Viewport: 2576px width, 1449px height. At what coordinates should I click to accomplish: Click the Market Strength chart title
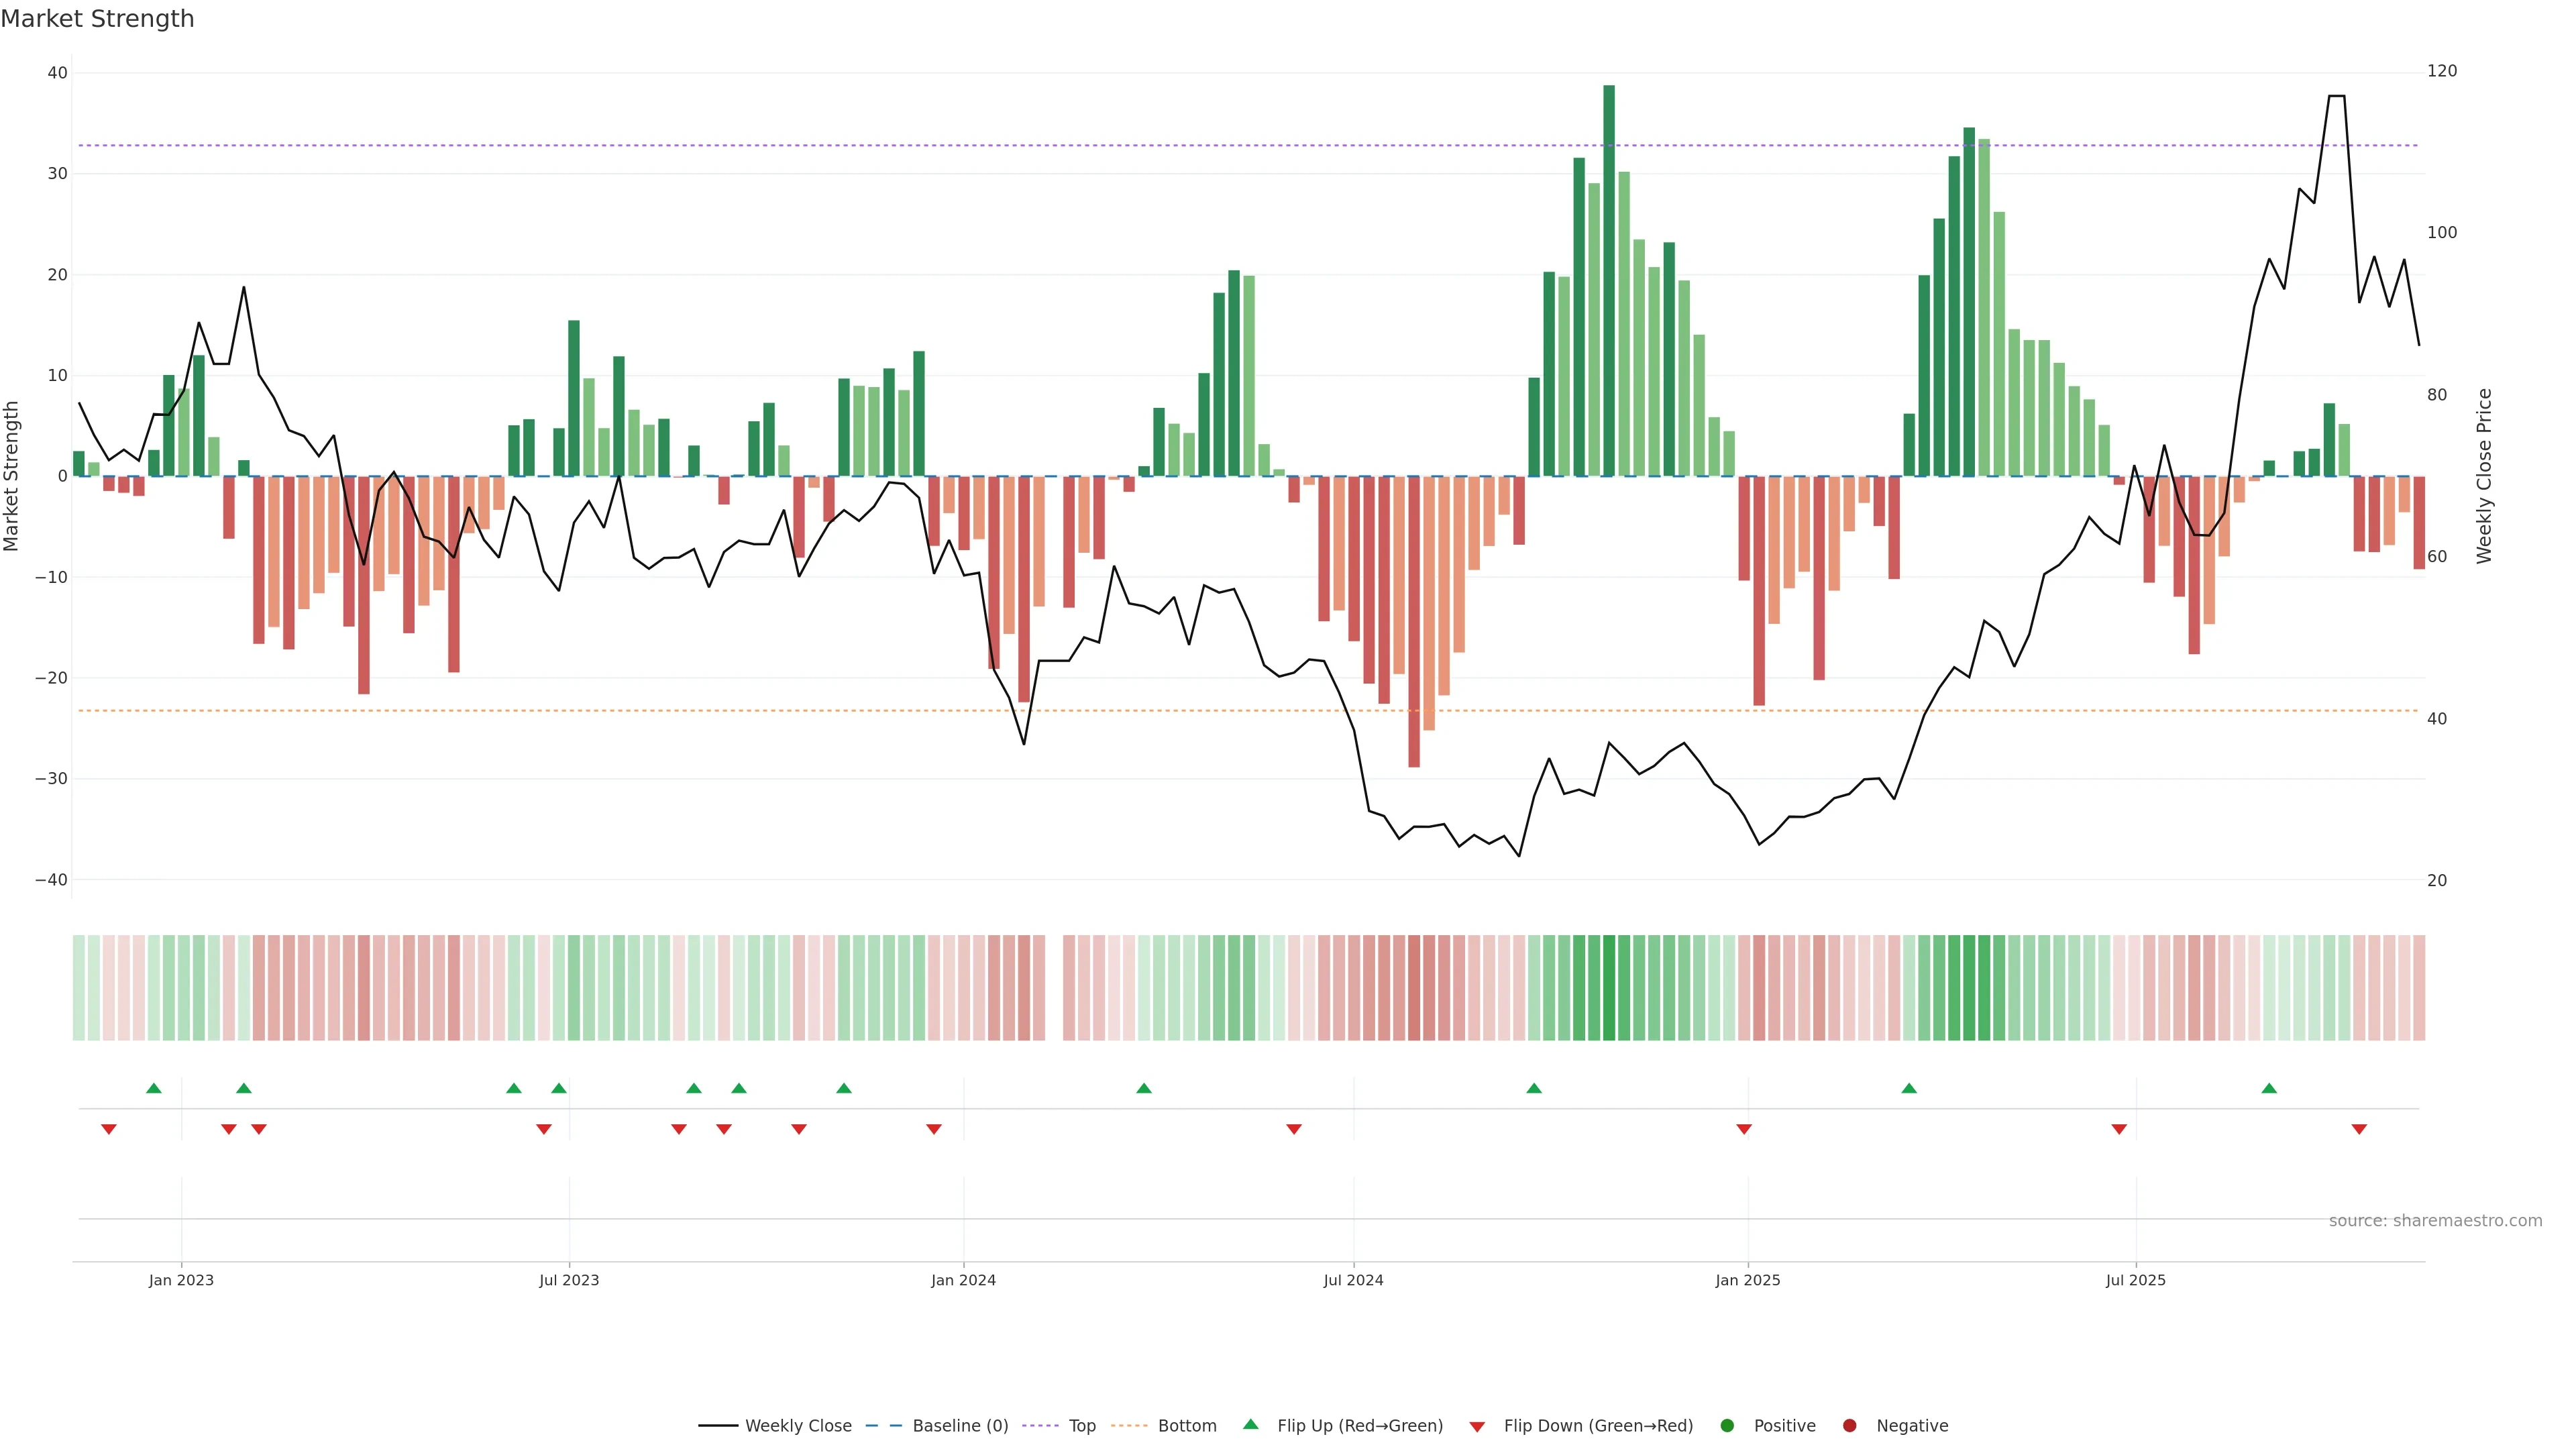pos(97,19)
